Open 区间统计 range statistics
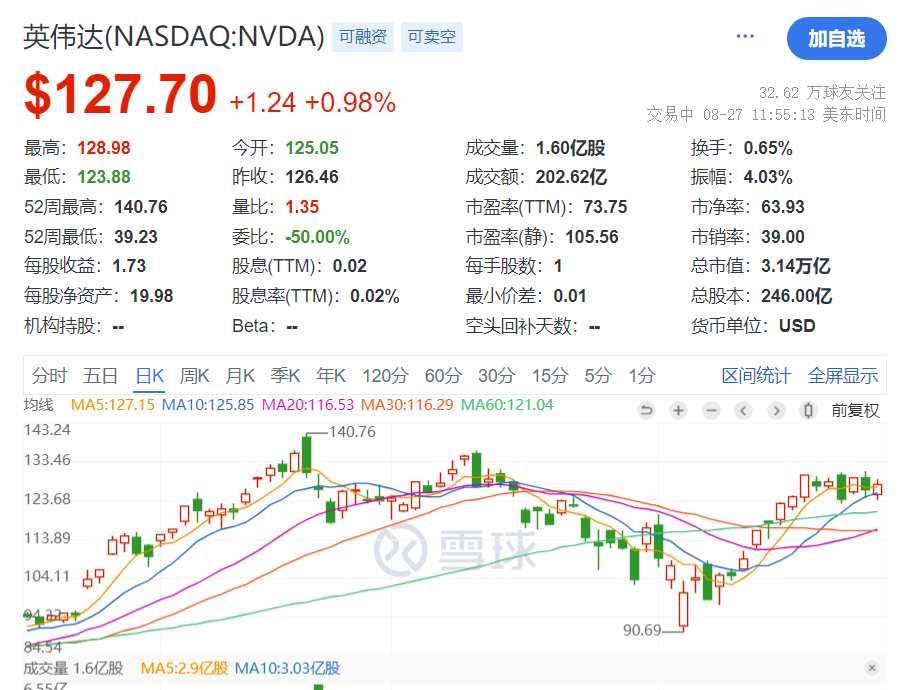Screen dimensions: 900x690 [x=757, y=376]
